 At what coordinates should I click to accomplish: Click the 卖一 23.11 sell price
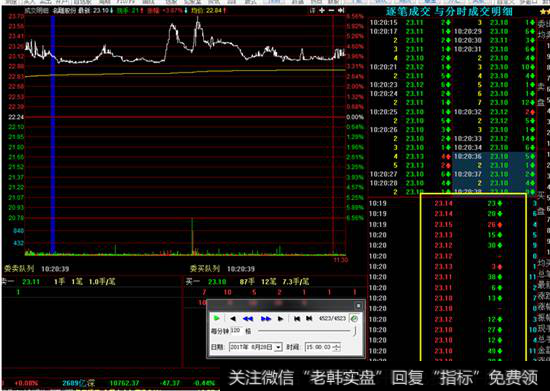click(x=31, y=282)
